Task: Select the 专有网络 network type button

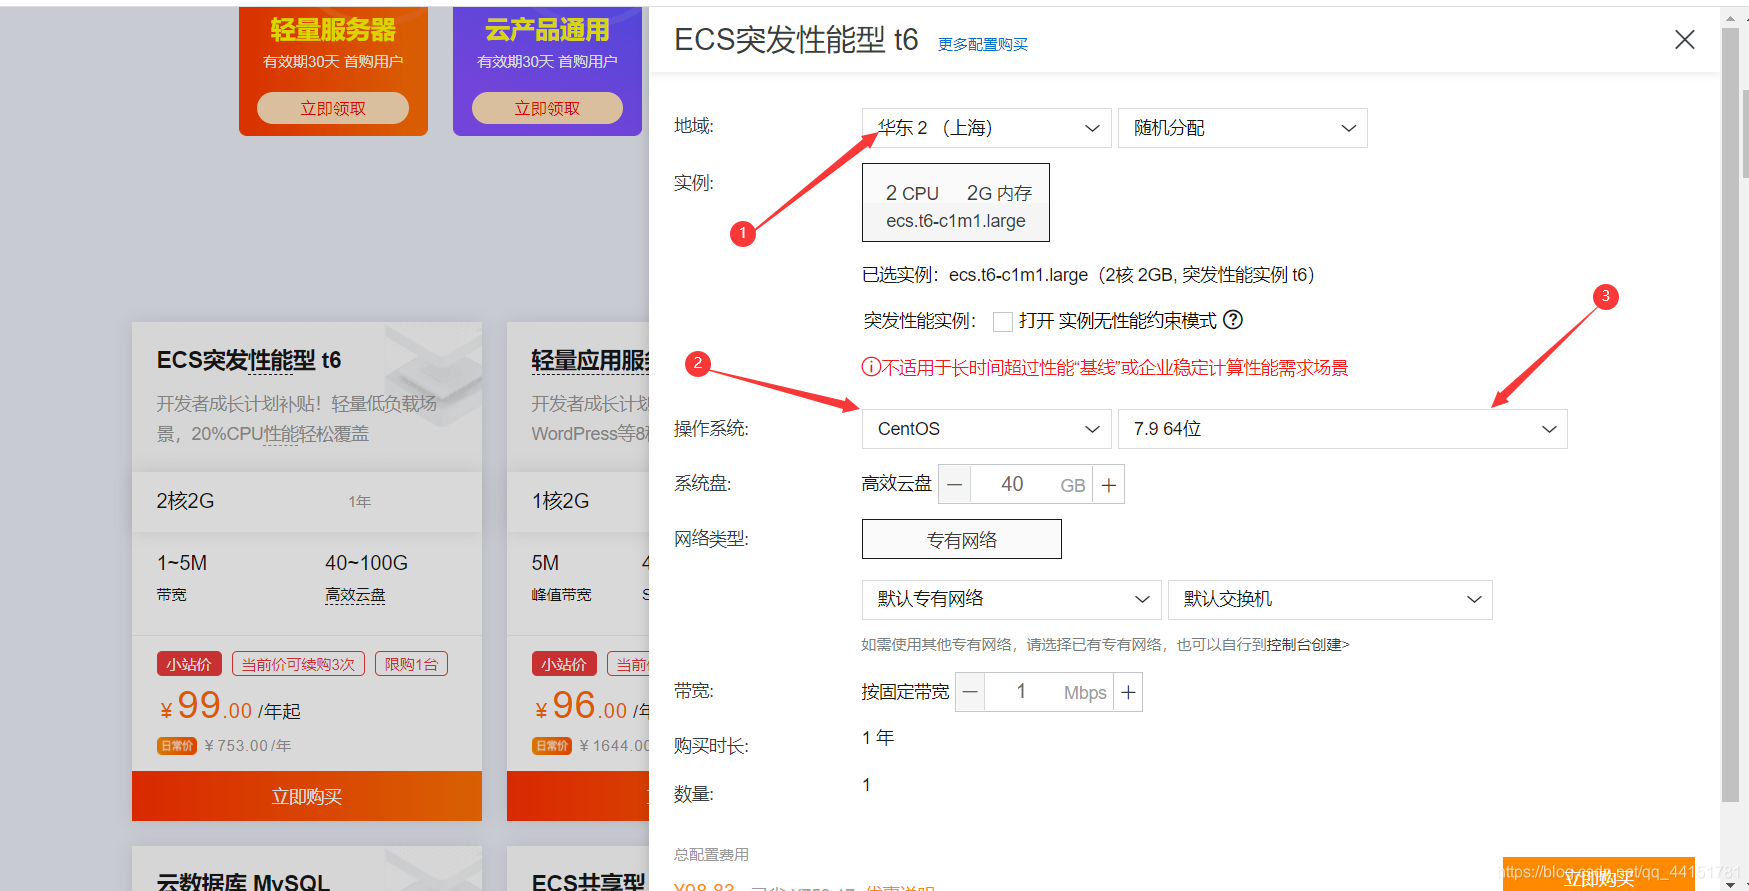Action: pos(962,540)
